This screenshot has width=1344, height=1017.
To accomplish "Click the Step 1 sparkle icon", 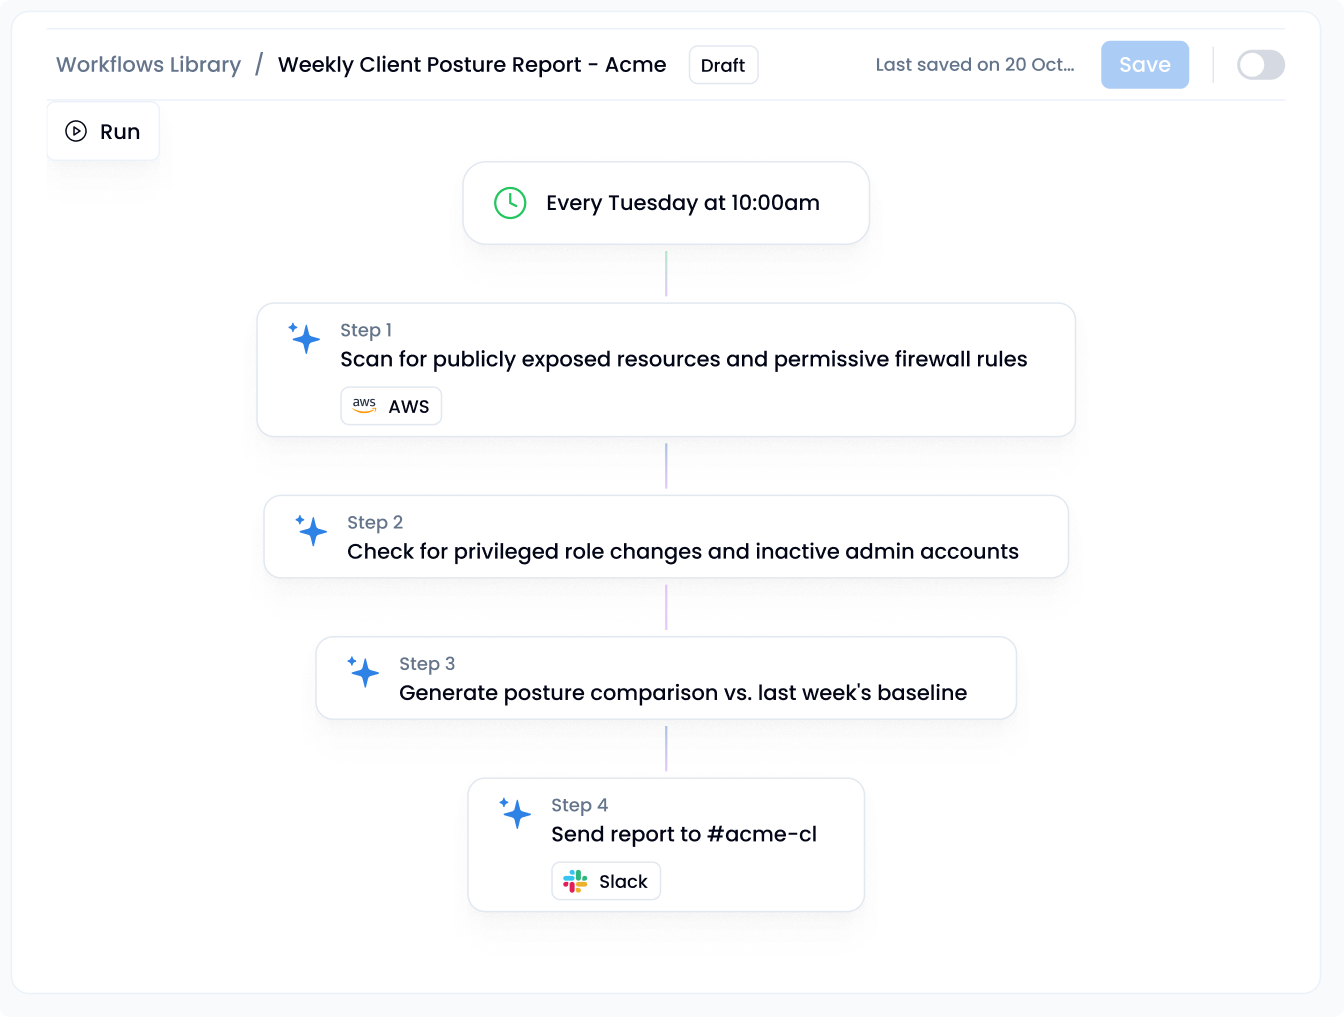I will (304, 338).
